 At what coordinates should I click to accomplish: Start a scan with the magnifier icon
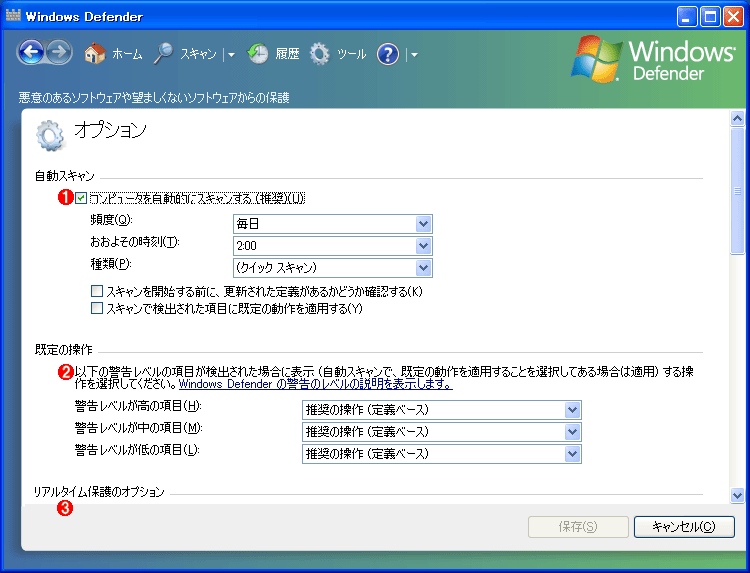pyautogui.click(x=163, y=54)
